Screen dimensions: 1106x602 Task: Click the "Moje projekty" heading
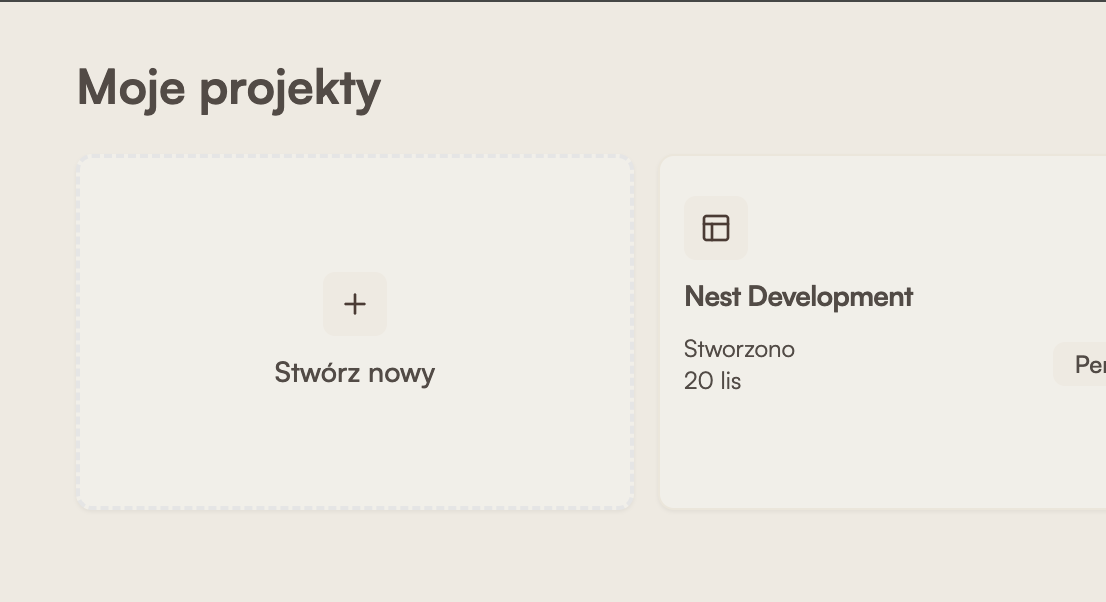point(229,87)
